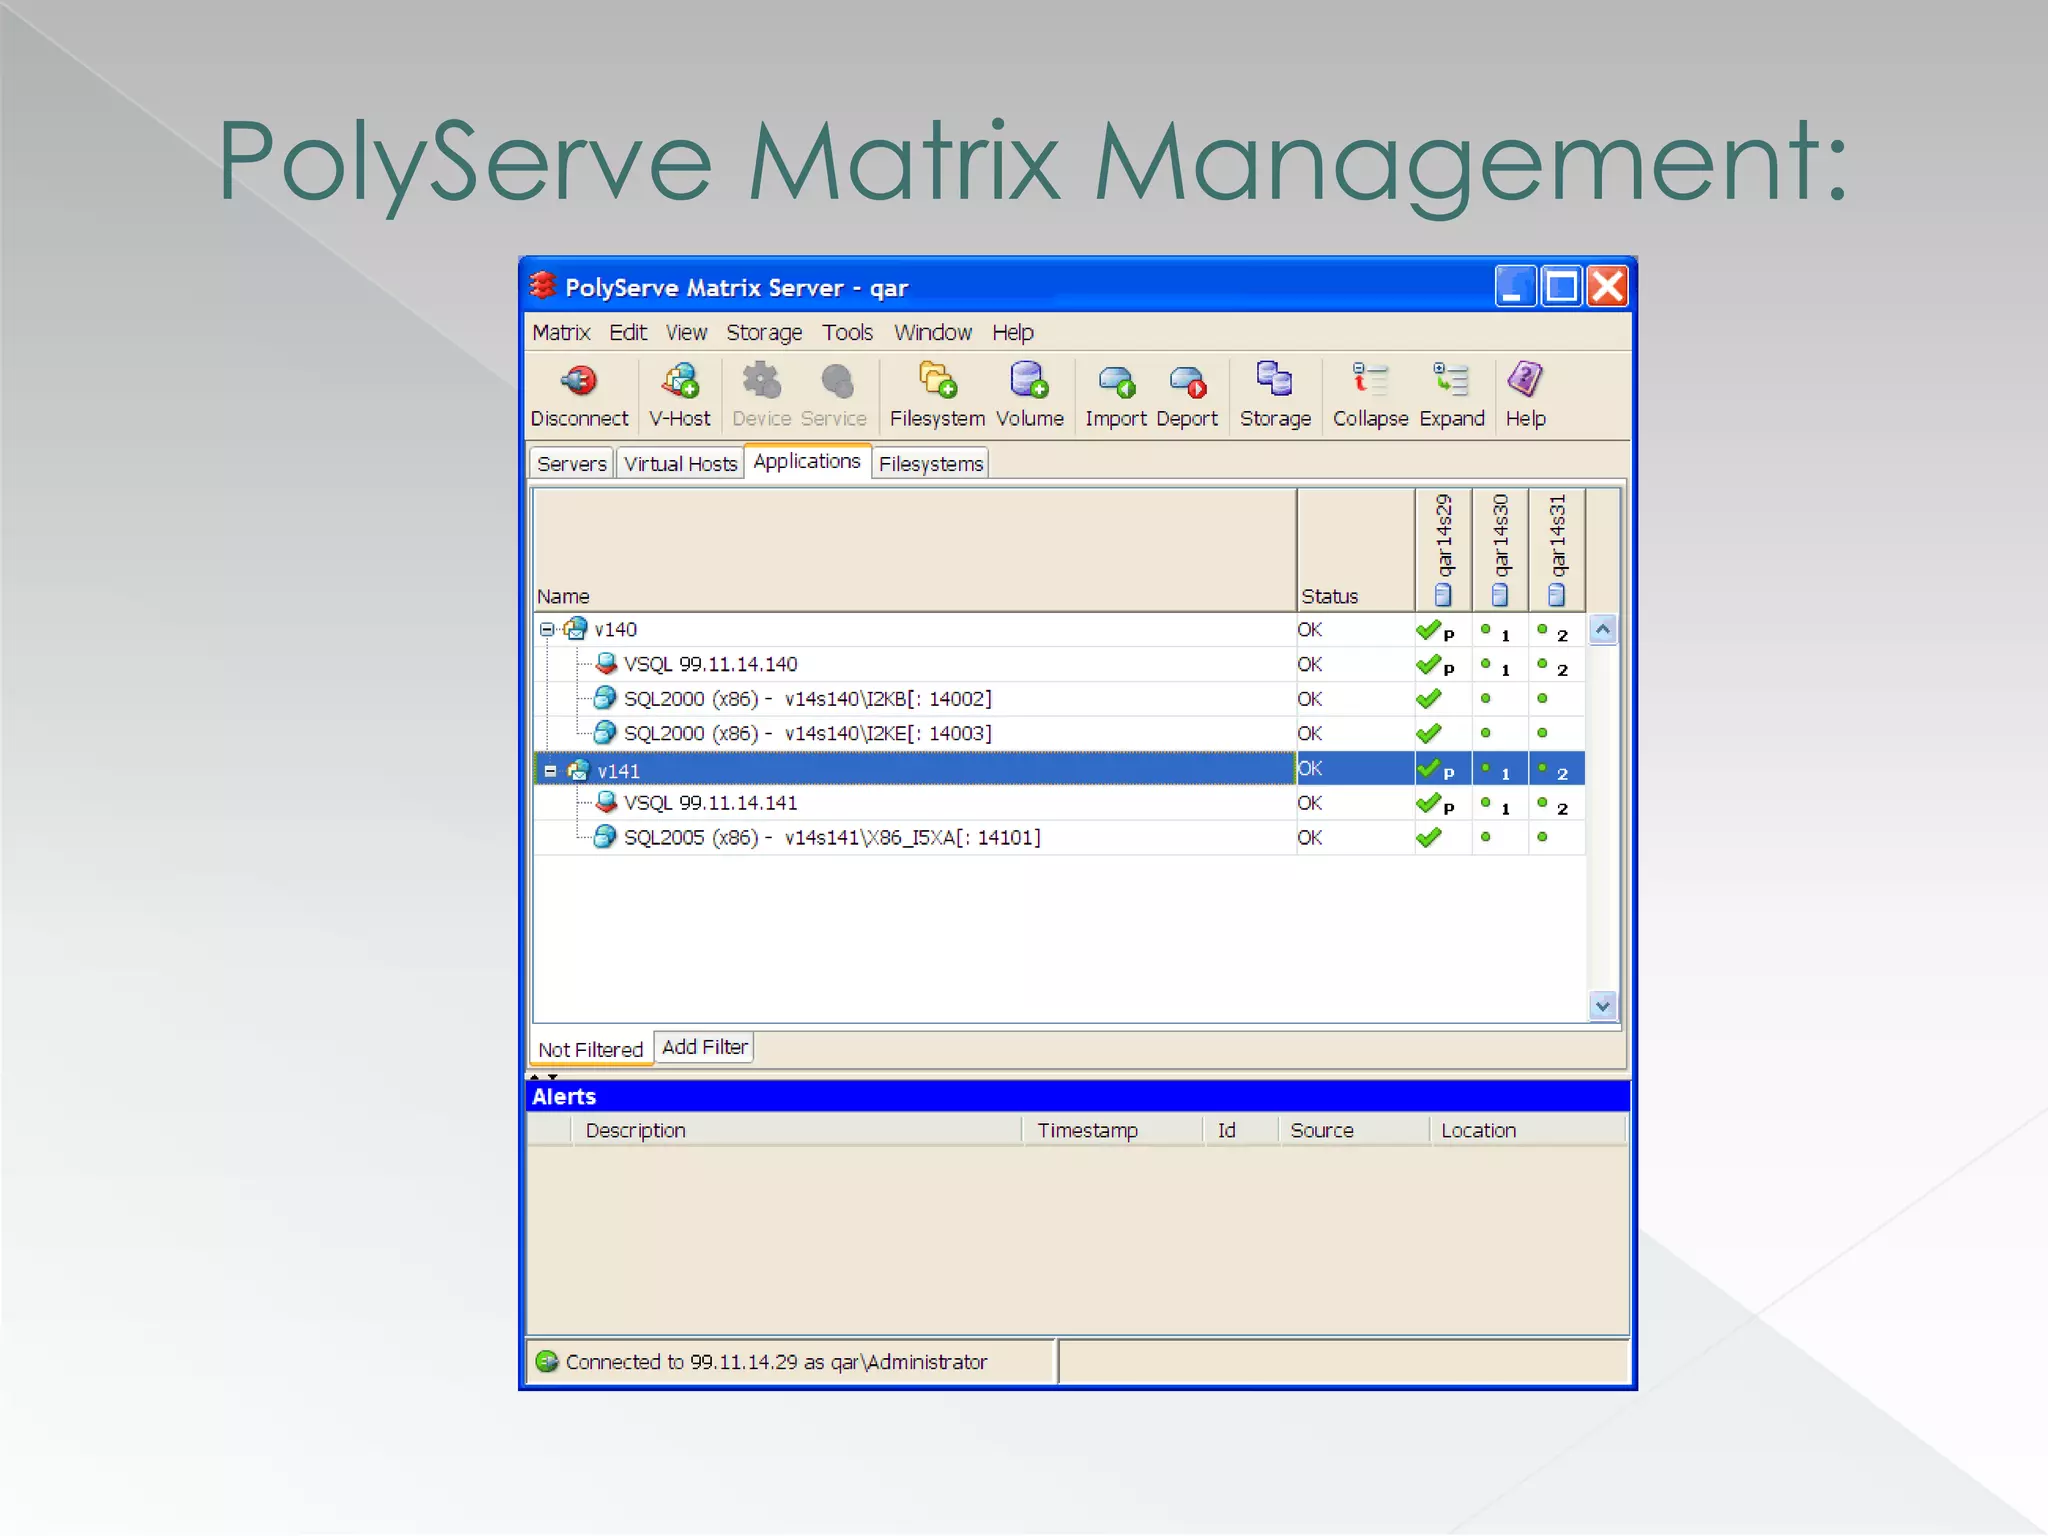The height and width of the screenshot is (1536, 2048).
Task: Click the Name column header
Action: [915, 550]
